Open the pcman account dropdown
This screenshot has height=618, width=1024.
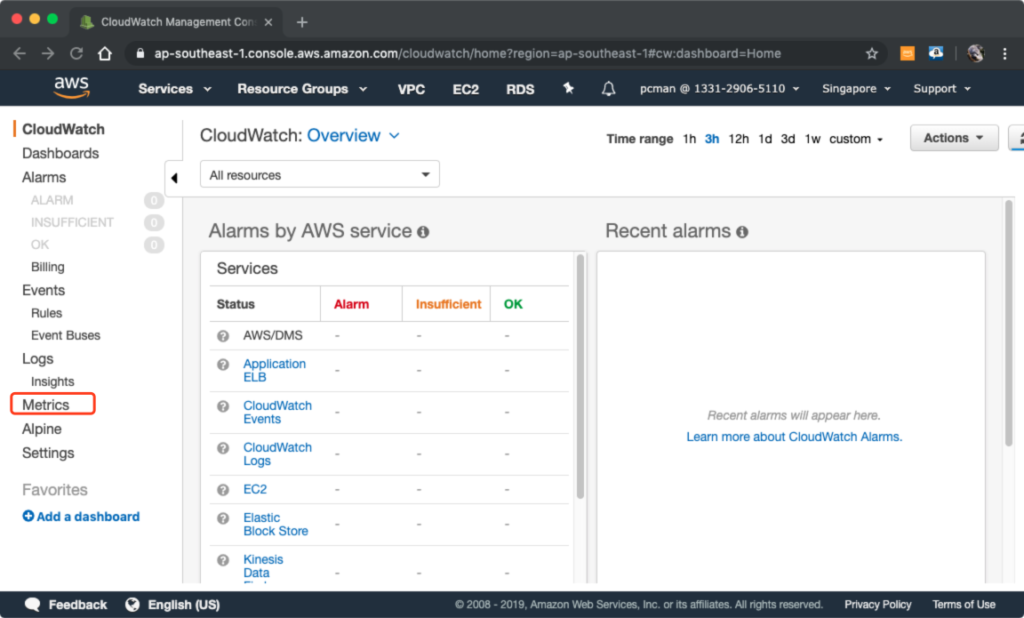coord(719,89)
